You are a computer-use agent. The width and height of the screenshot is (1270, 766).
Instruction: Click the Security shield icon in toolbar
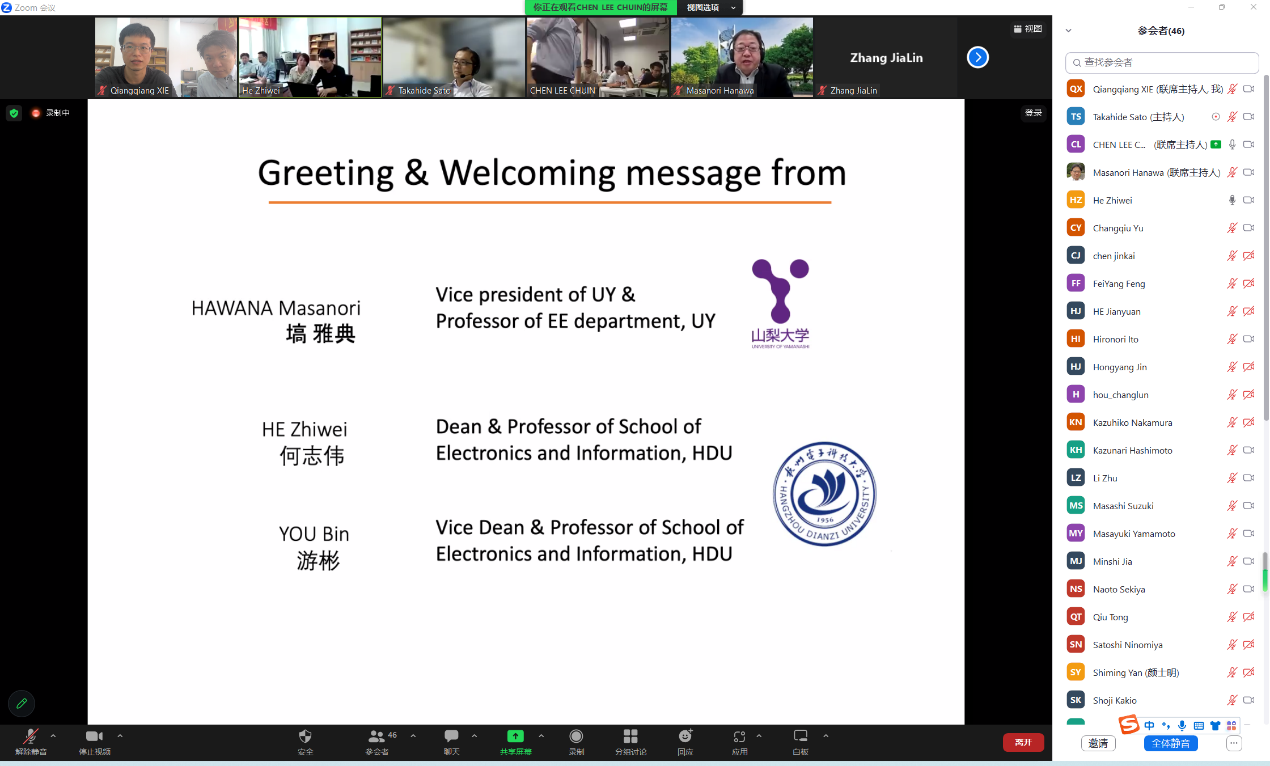[x=305, y=737]
